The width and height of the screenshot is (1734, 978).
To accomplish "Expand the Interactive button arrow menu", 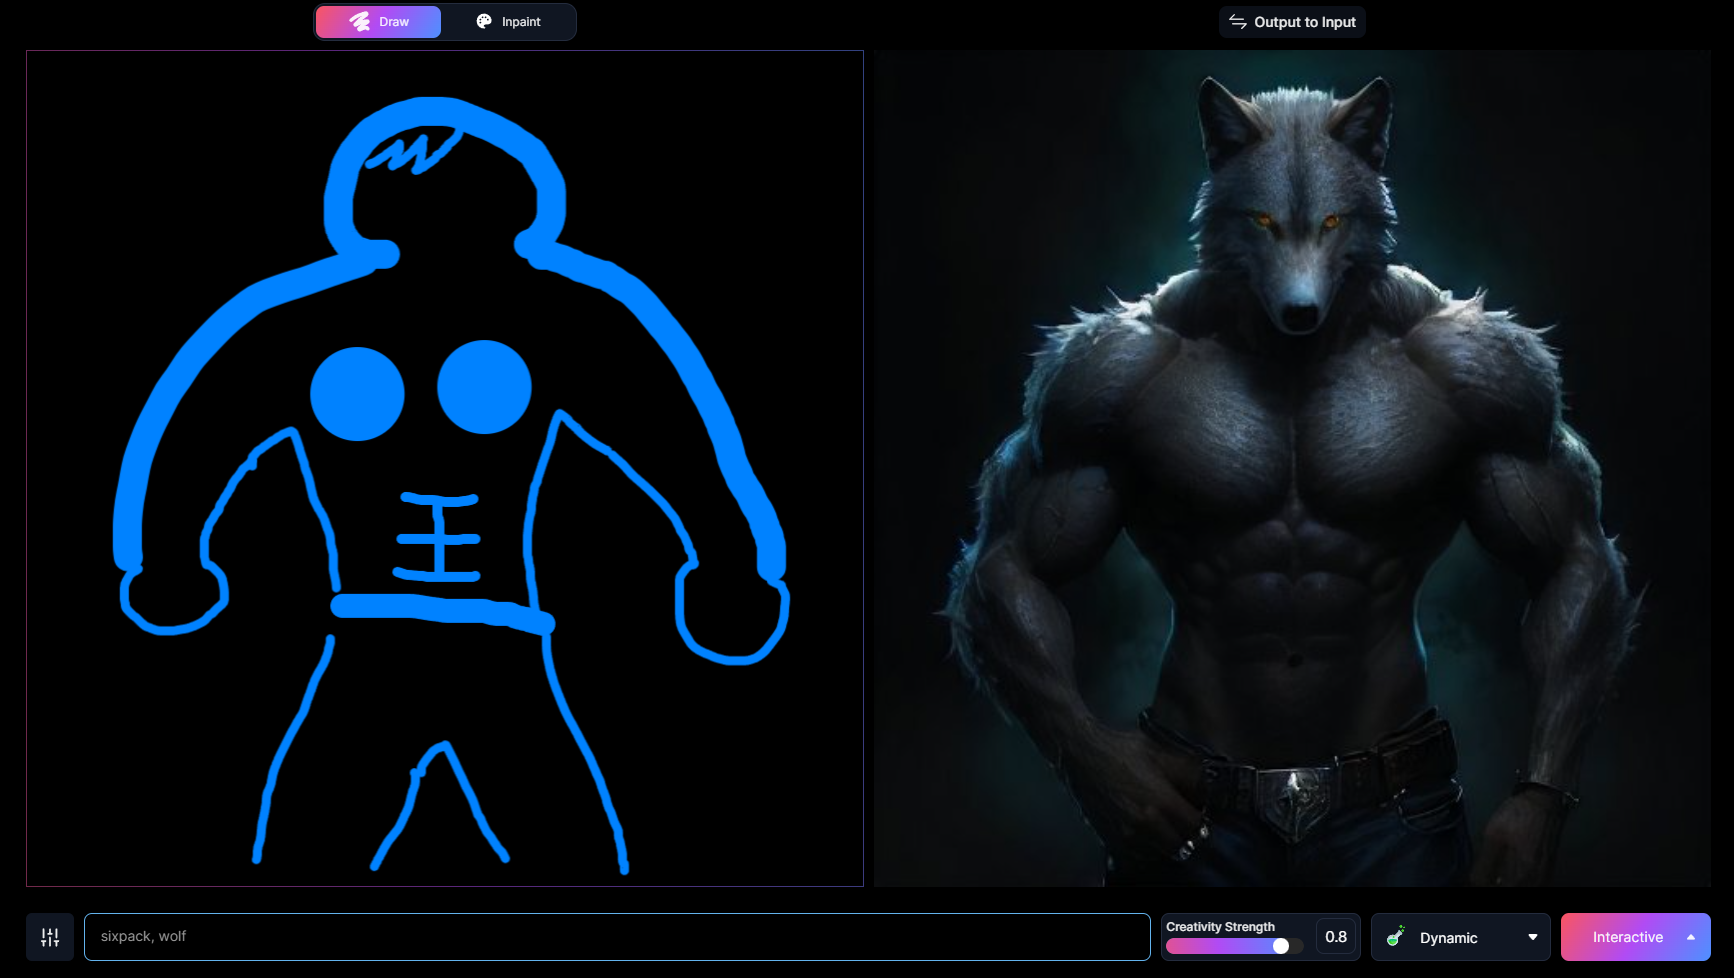I will click(x=1691, y=937).
